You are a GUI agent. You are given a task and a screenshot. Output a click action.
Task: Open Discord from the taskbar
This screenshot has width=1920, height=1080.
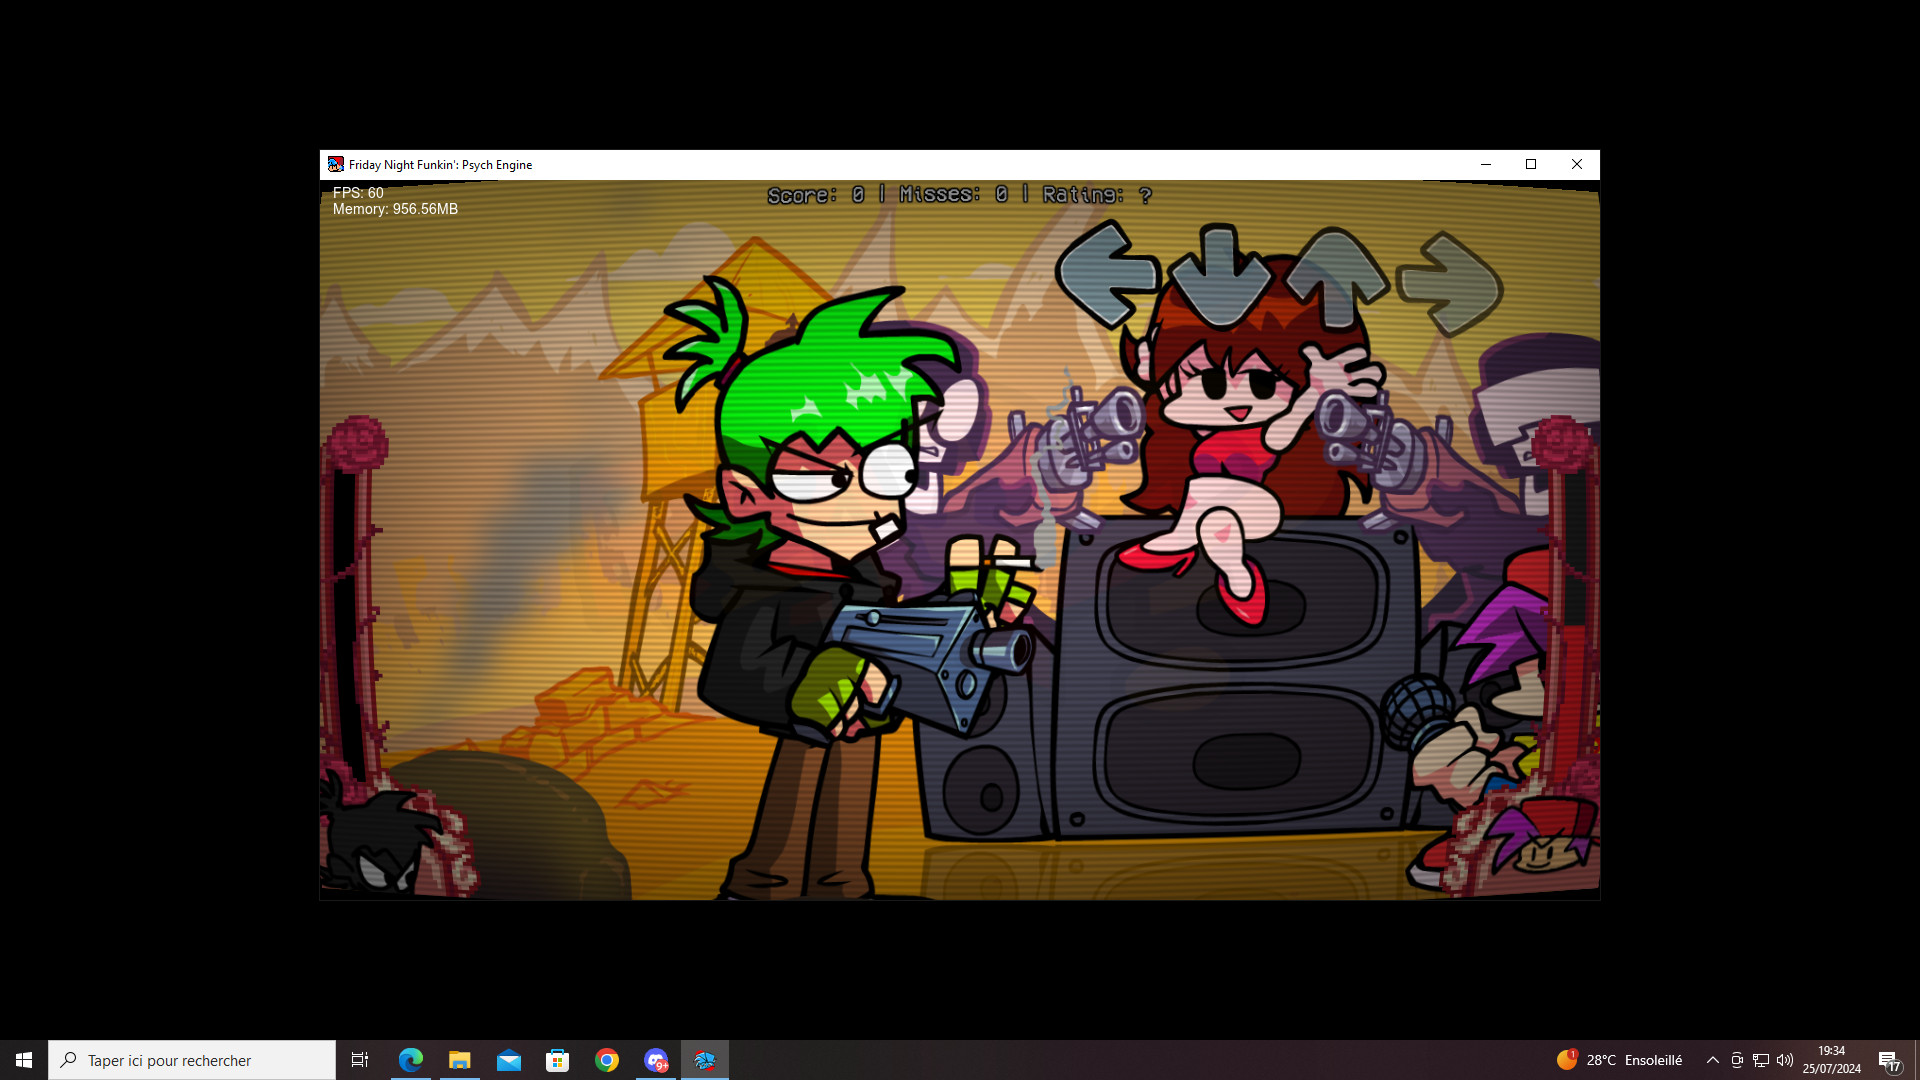(656, 1060)
